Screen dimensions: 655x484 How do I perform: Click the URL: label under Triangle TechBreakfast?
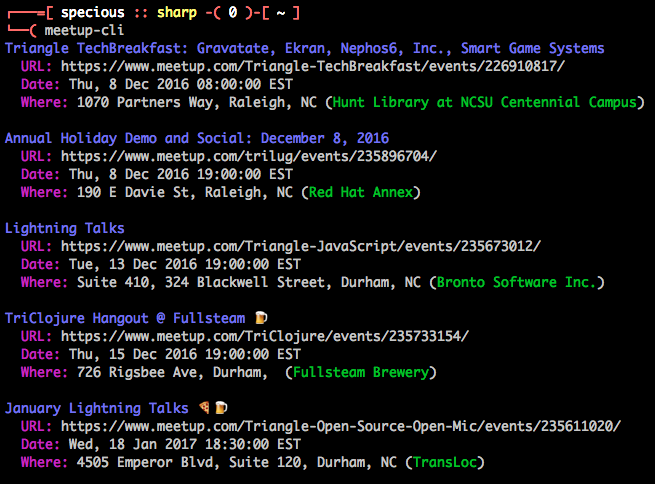pos(36,66)
